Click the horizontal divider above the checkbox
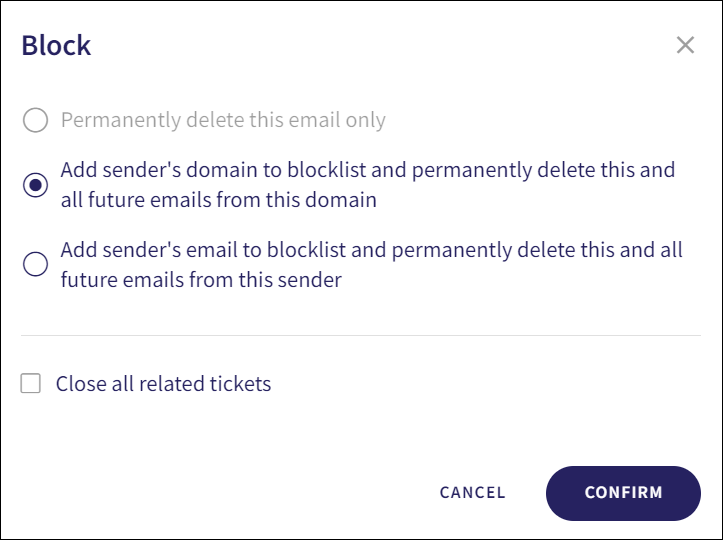723x540 pixels. (x=361, y=335)
